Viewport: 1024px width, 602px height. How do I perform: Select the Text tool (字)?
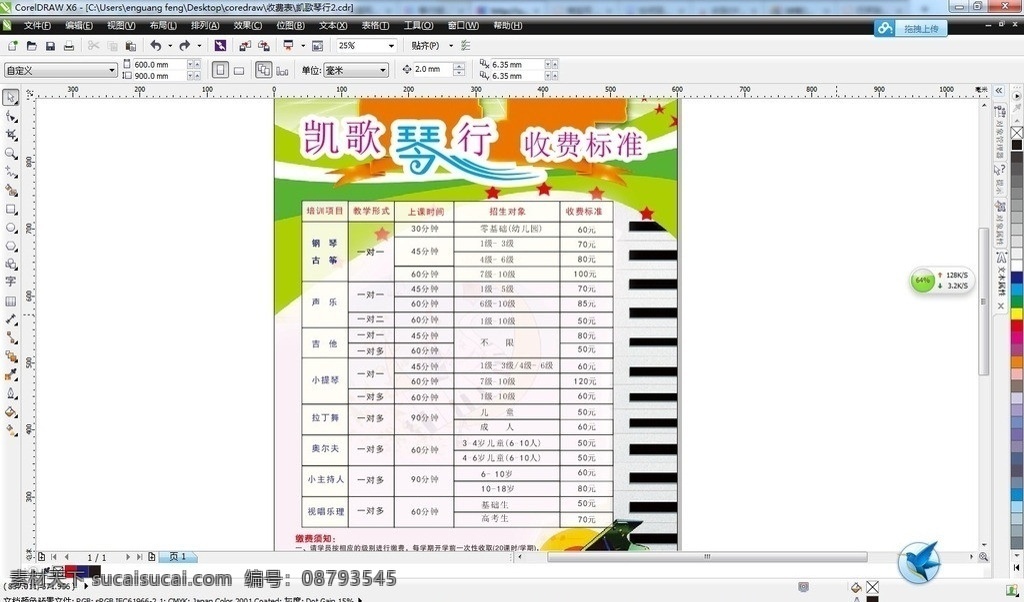10,281
